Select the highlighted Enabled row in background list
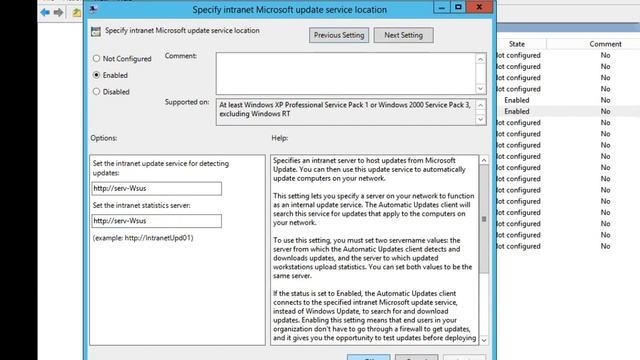 click(569, 111)
